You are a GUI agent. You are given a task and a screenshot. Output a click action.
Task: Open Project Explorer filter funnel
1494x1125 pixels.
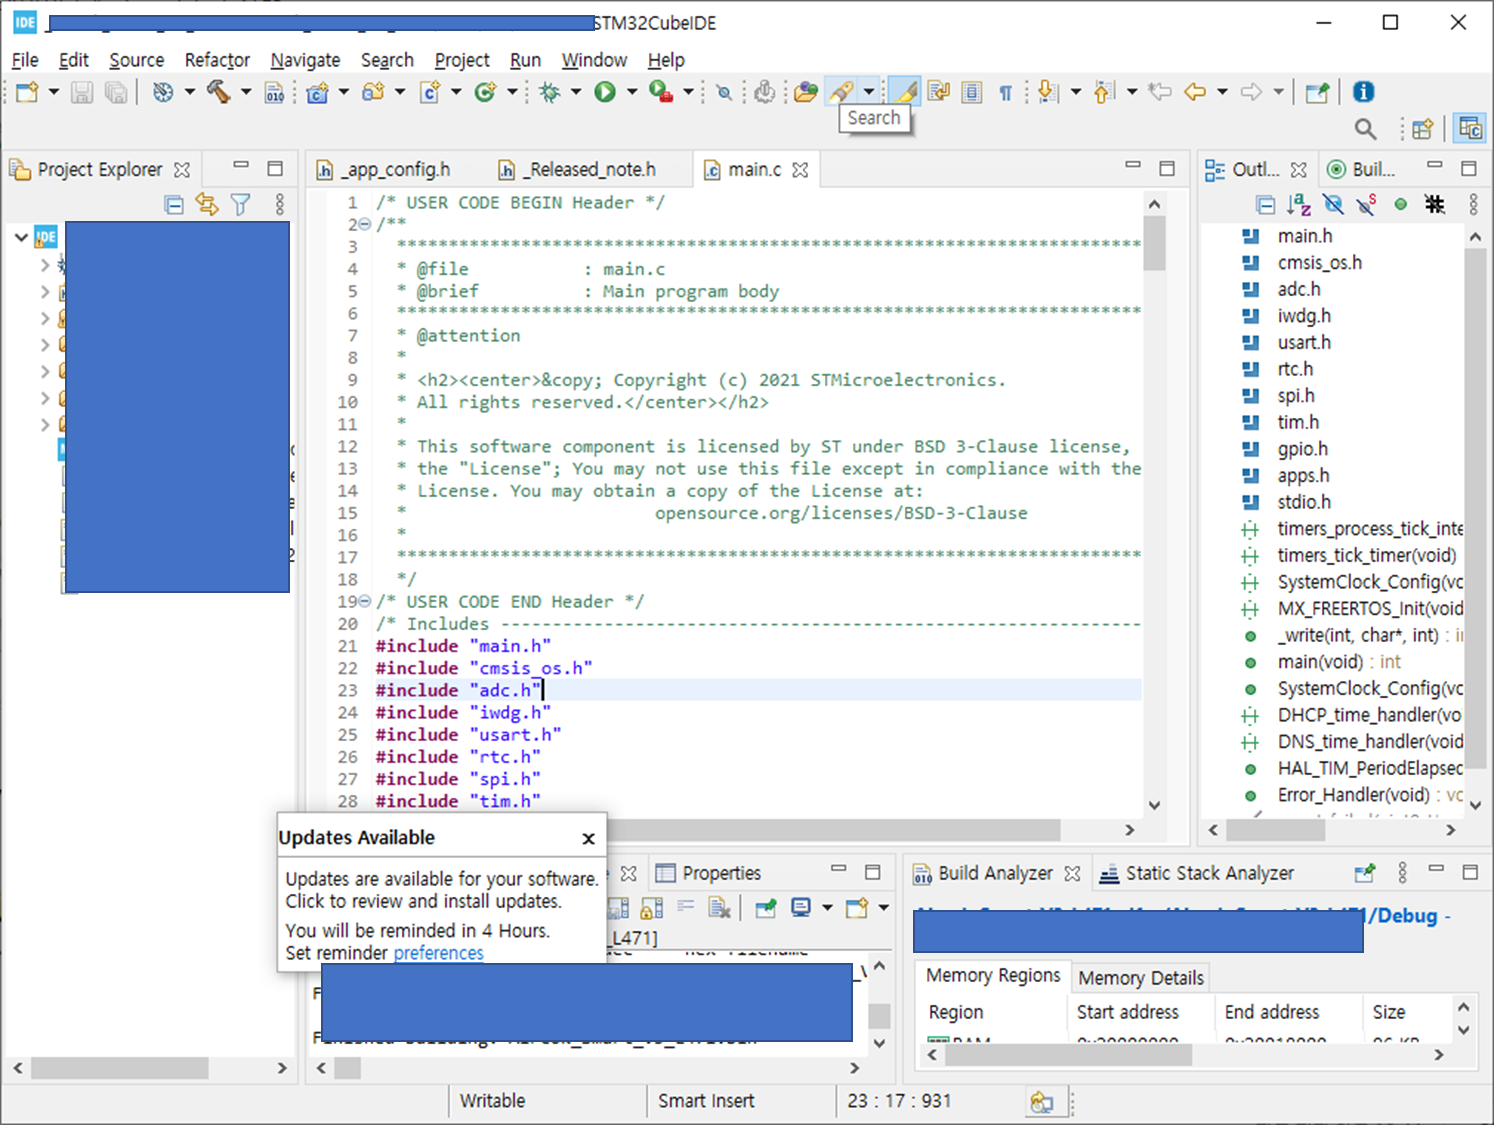[x=241, y=205]
